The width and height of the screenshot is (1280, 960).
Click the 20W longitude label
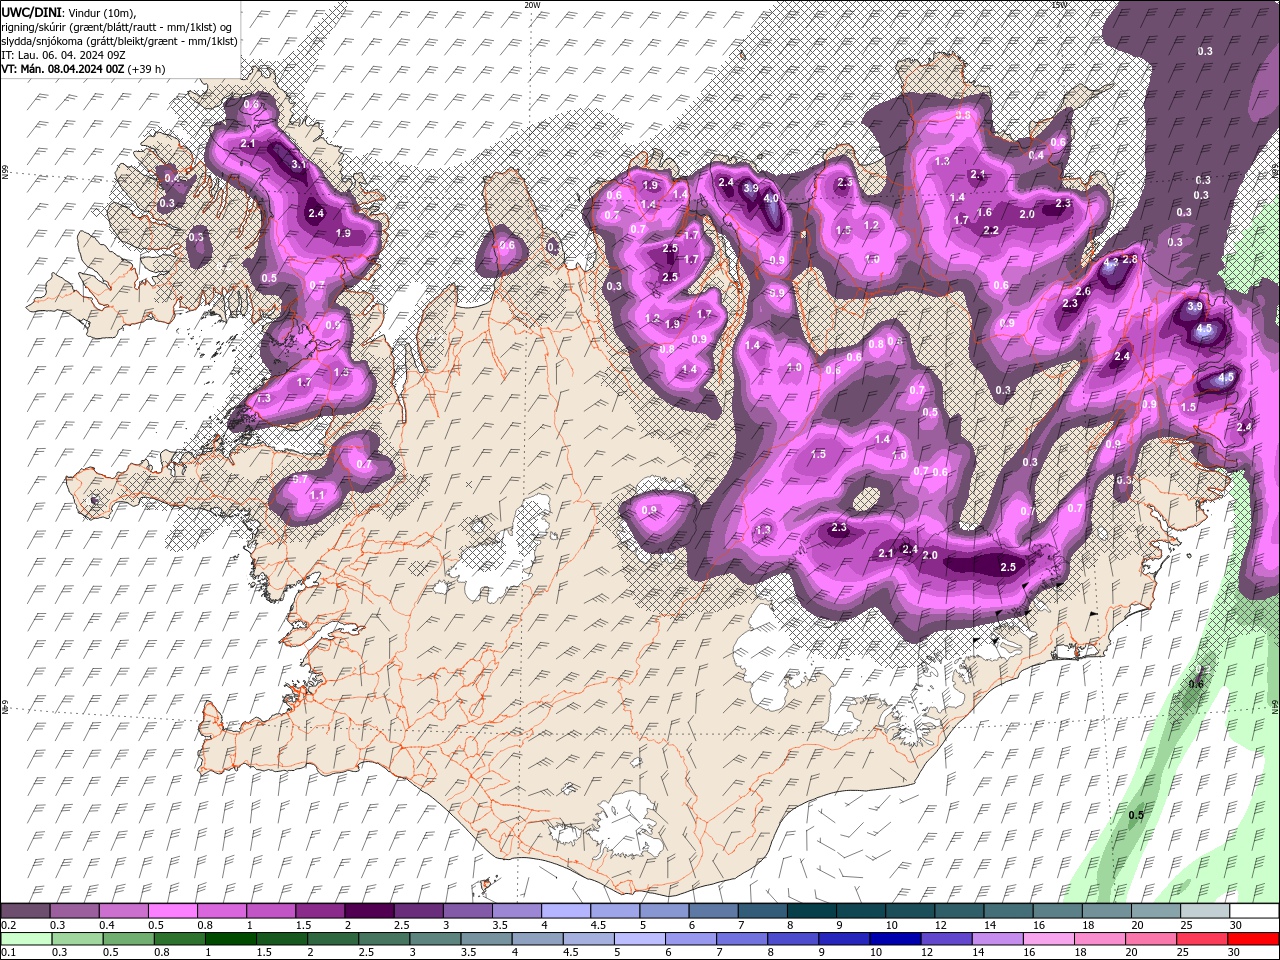pyautogui.click(x=532, y=5)
